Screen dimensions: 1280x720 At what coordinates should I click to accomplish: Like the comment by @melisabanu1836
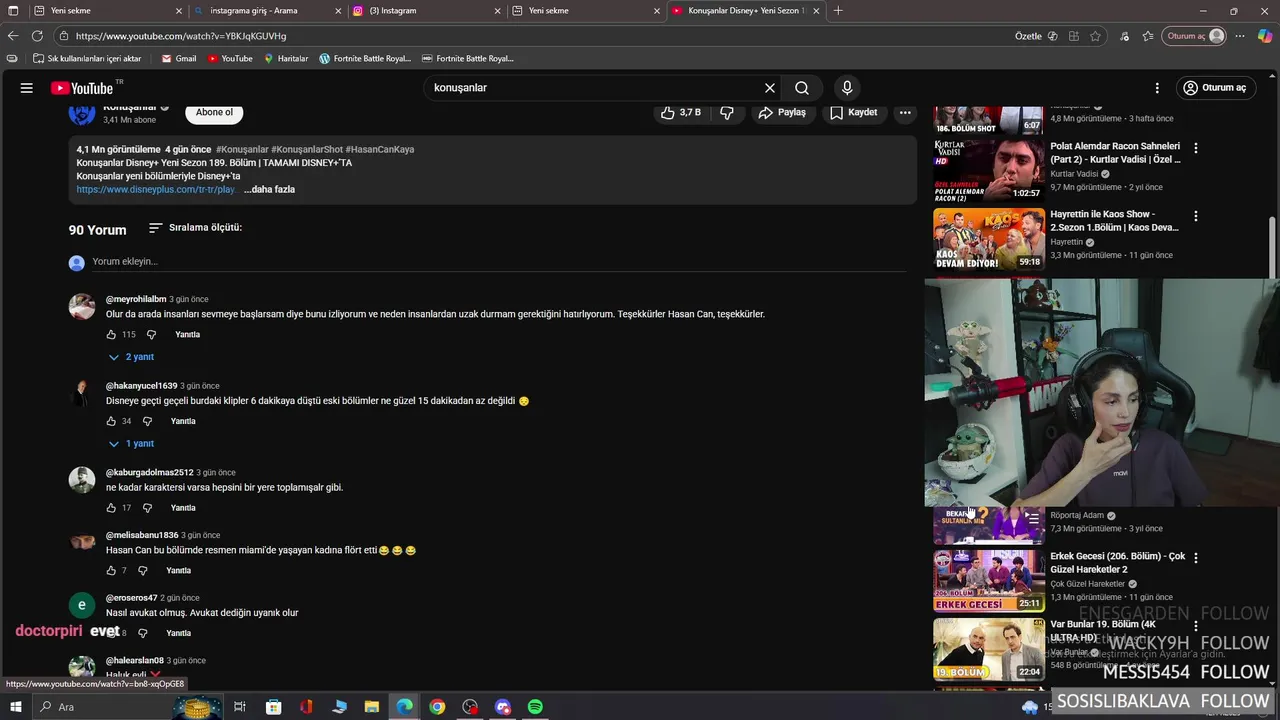point(111,571)
